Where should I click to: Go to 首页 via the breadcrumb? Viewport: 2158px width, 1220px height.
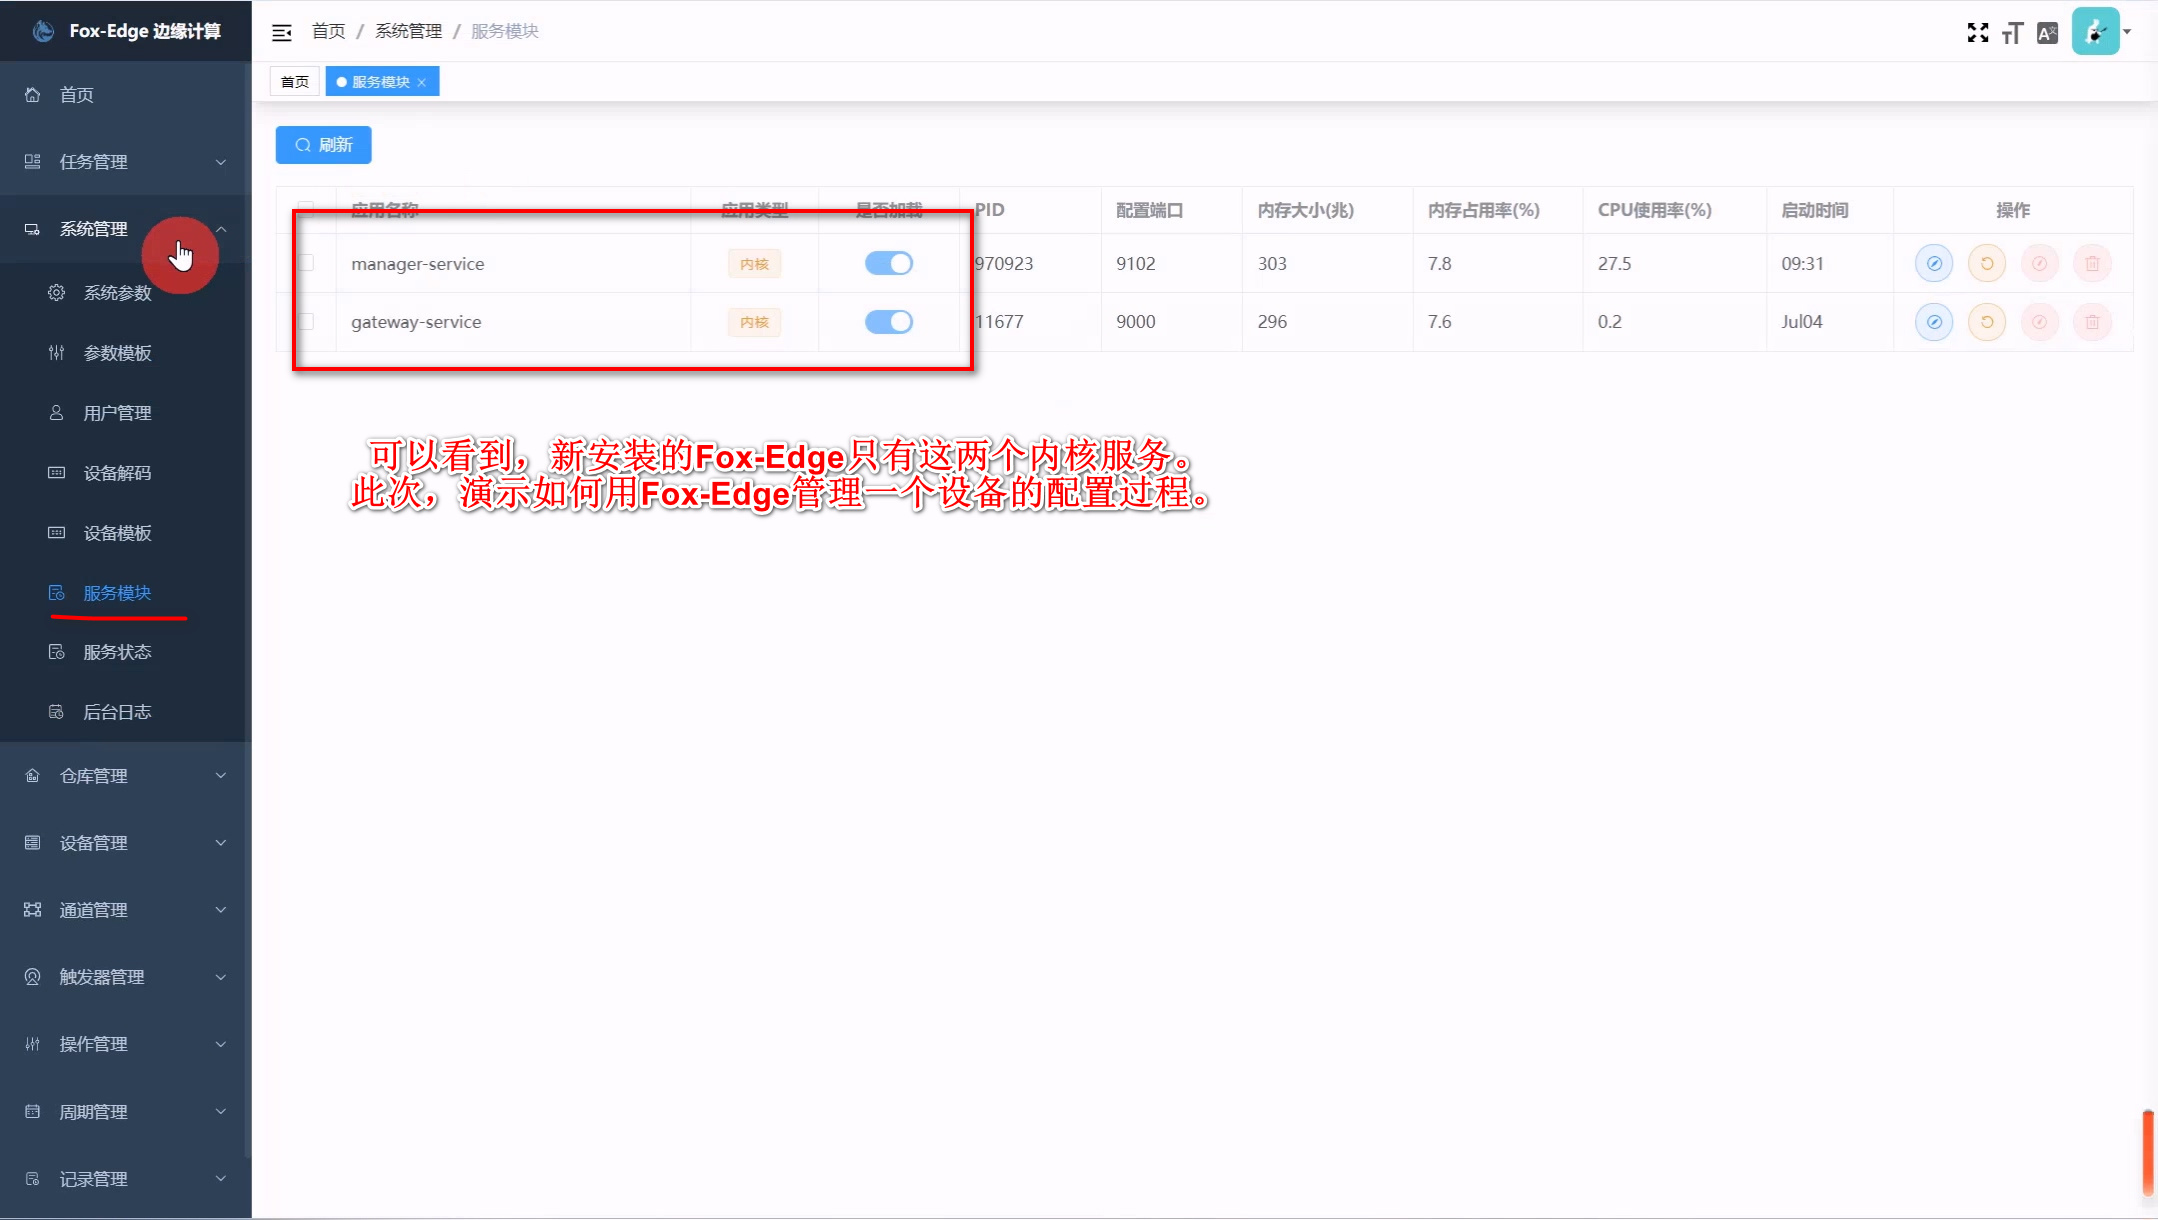[x=329, y=31]
